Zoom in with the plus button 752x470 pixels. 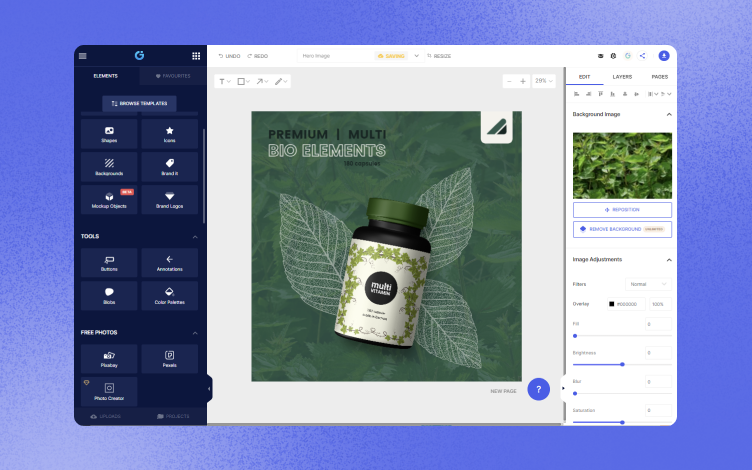pos(523,82)
